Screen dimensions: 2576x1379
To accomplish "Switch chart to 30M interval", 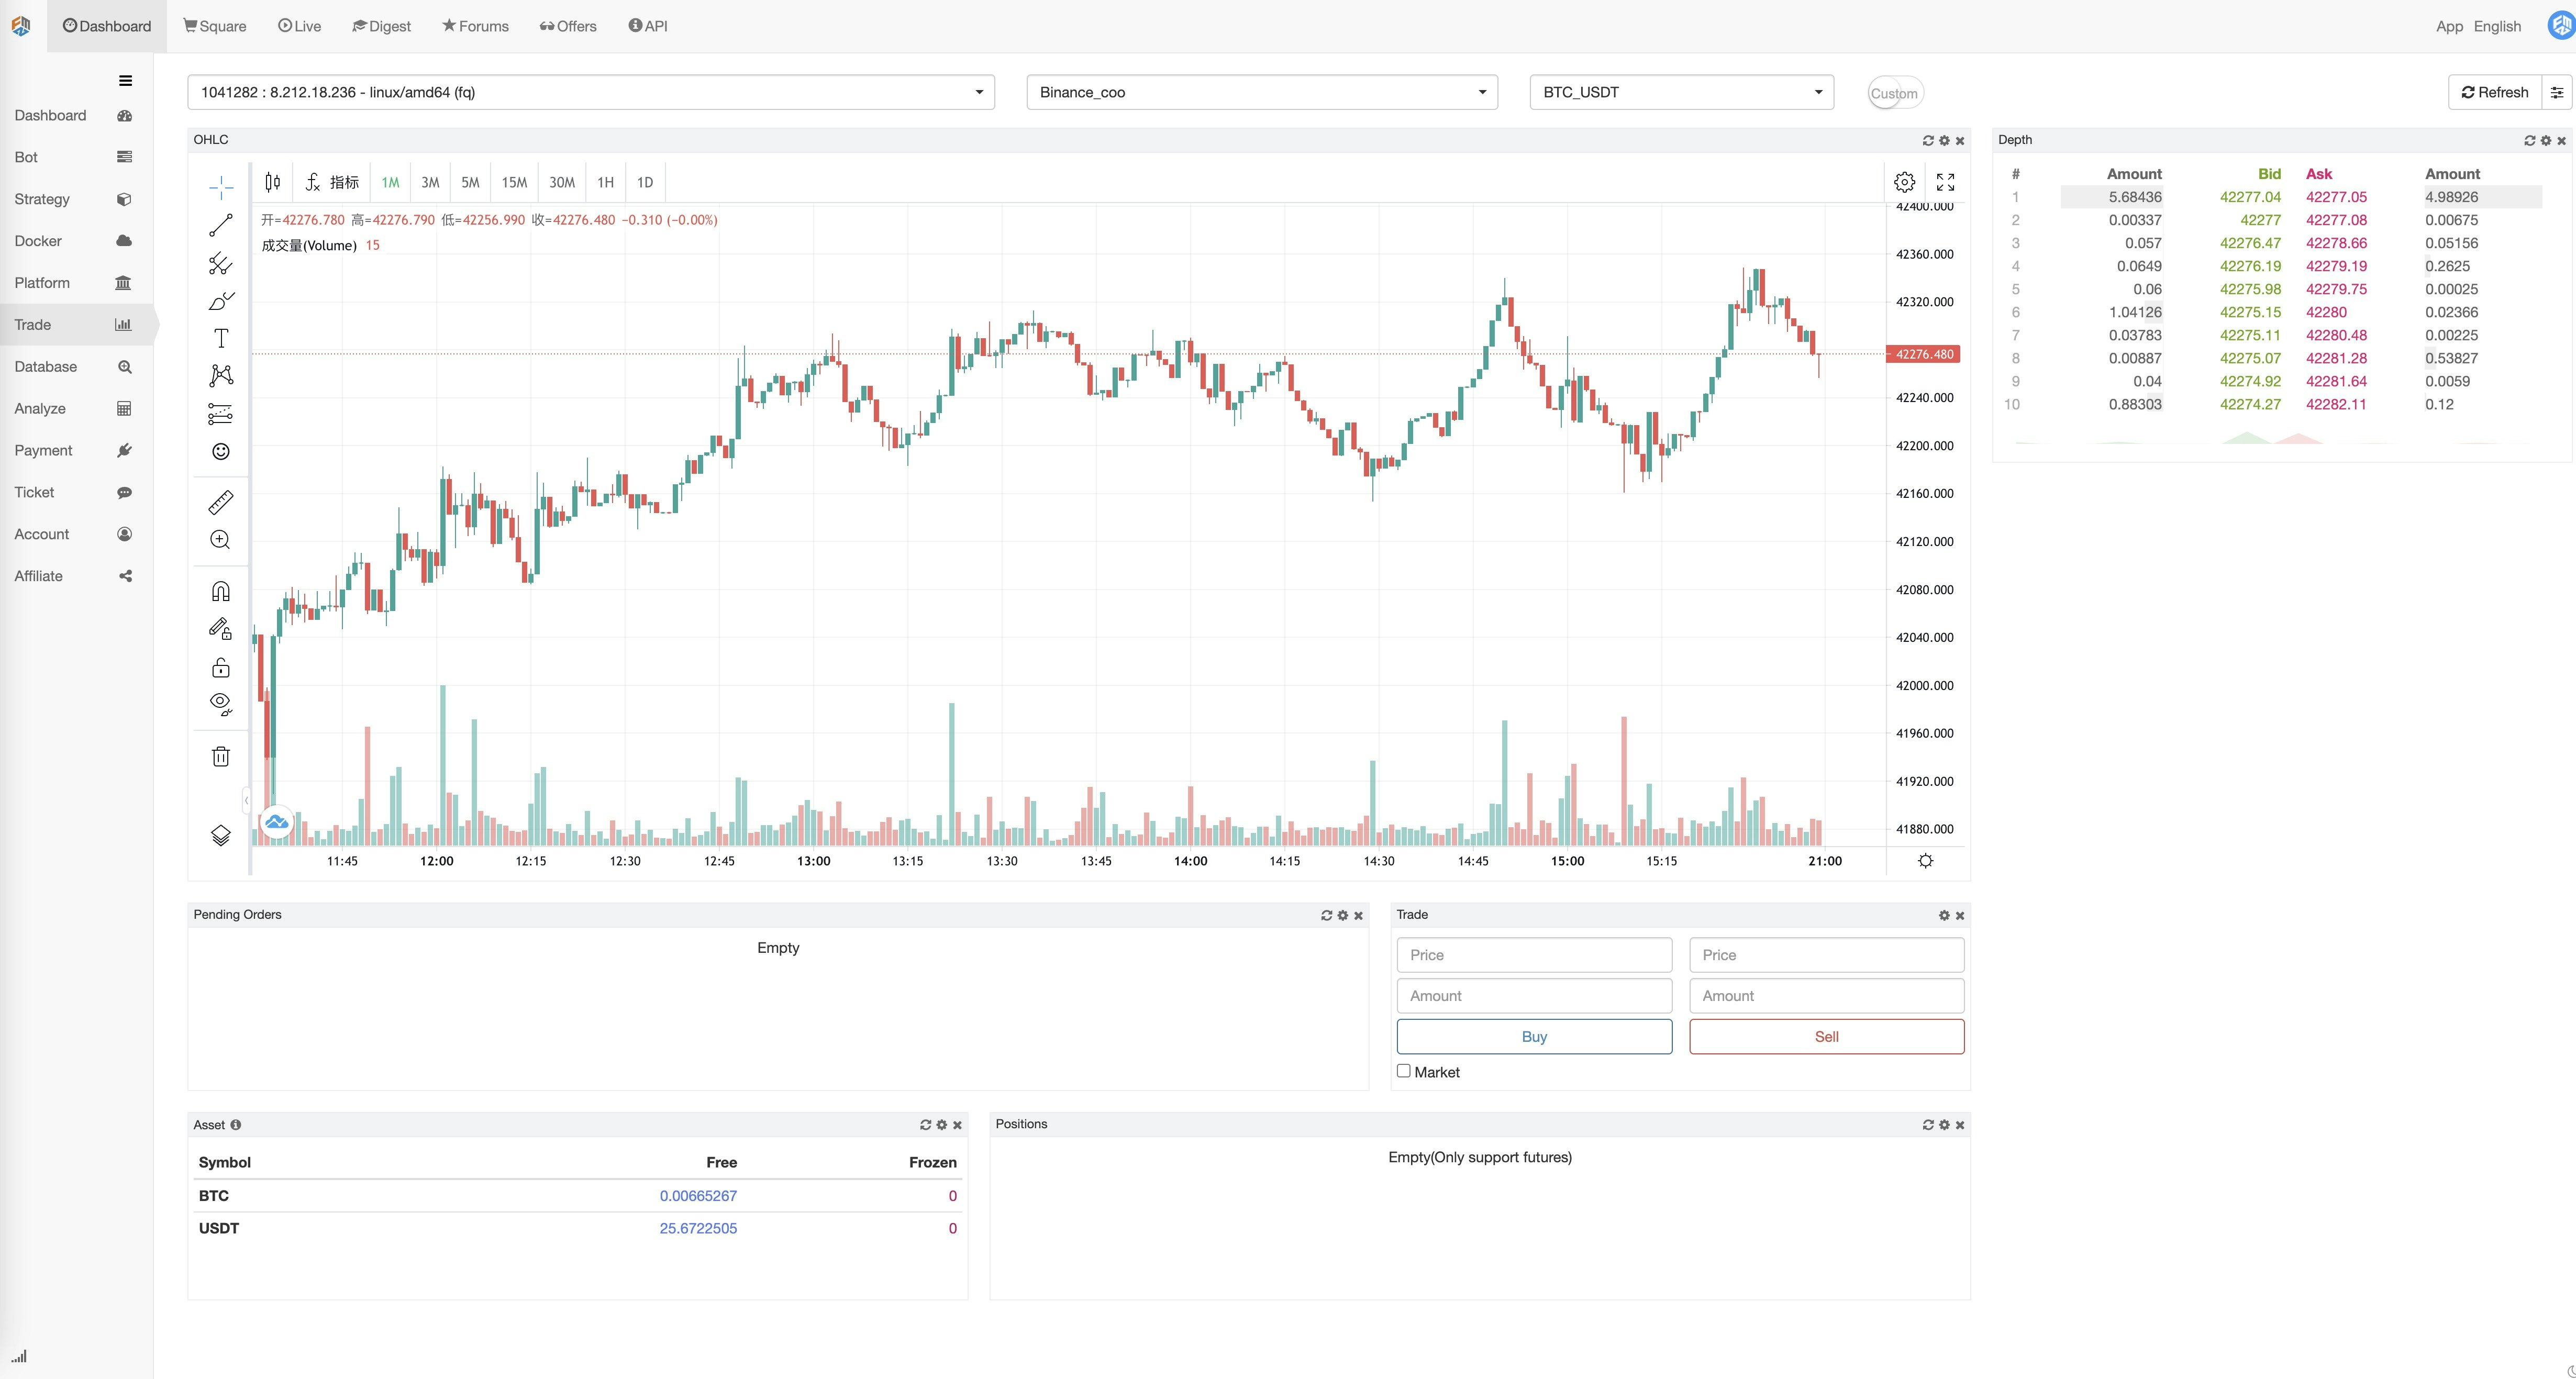I will point(562,182).
